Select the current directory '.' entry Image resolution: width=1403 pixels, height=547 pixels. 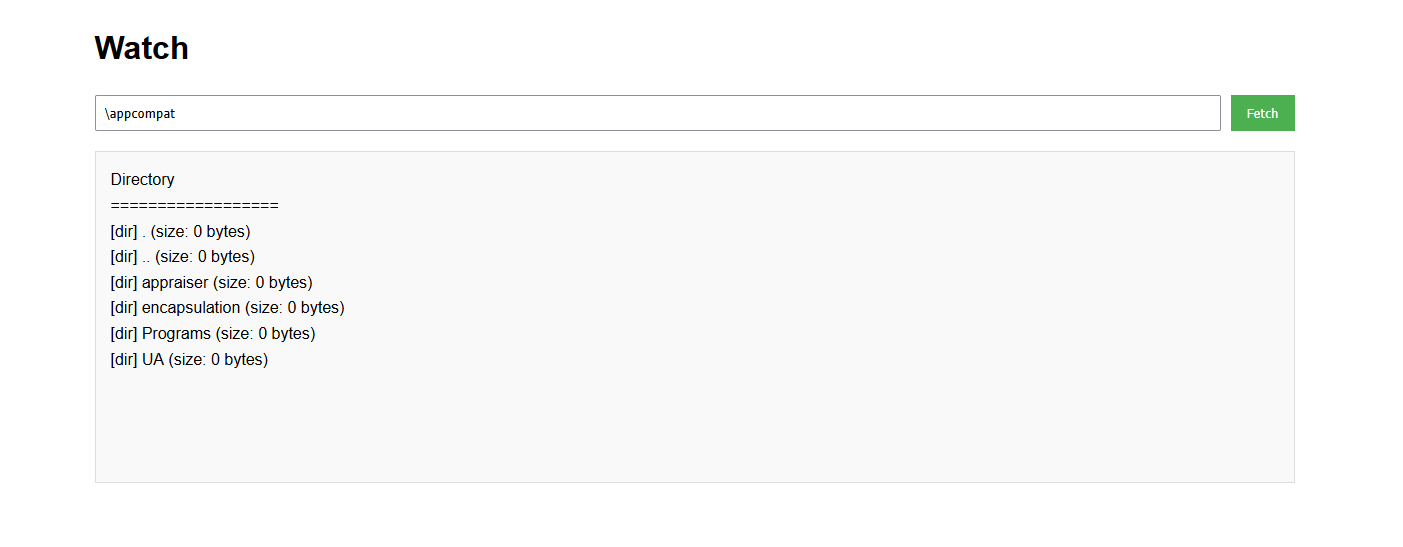click(x=181, y=231)
